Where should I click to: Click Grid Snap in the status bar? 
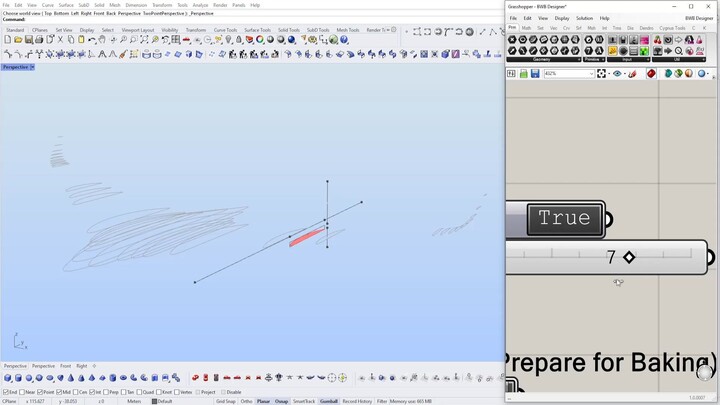pyautogui.click(x=226, y=401)
